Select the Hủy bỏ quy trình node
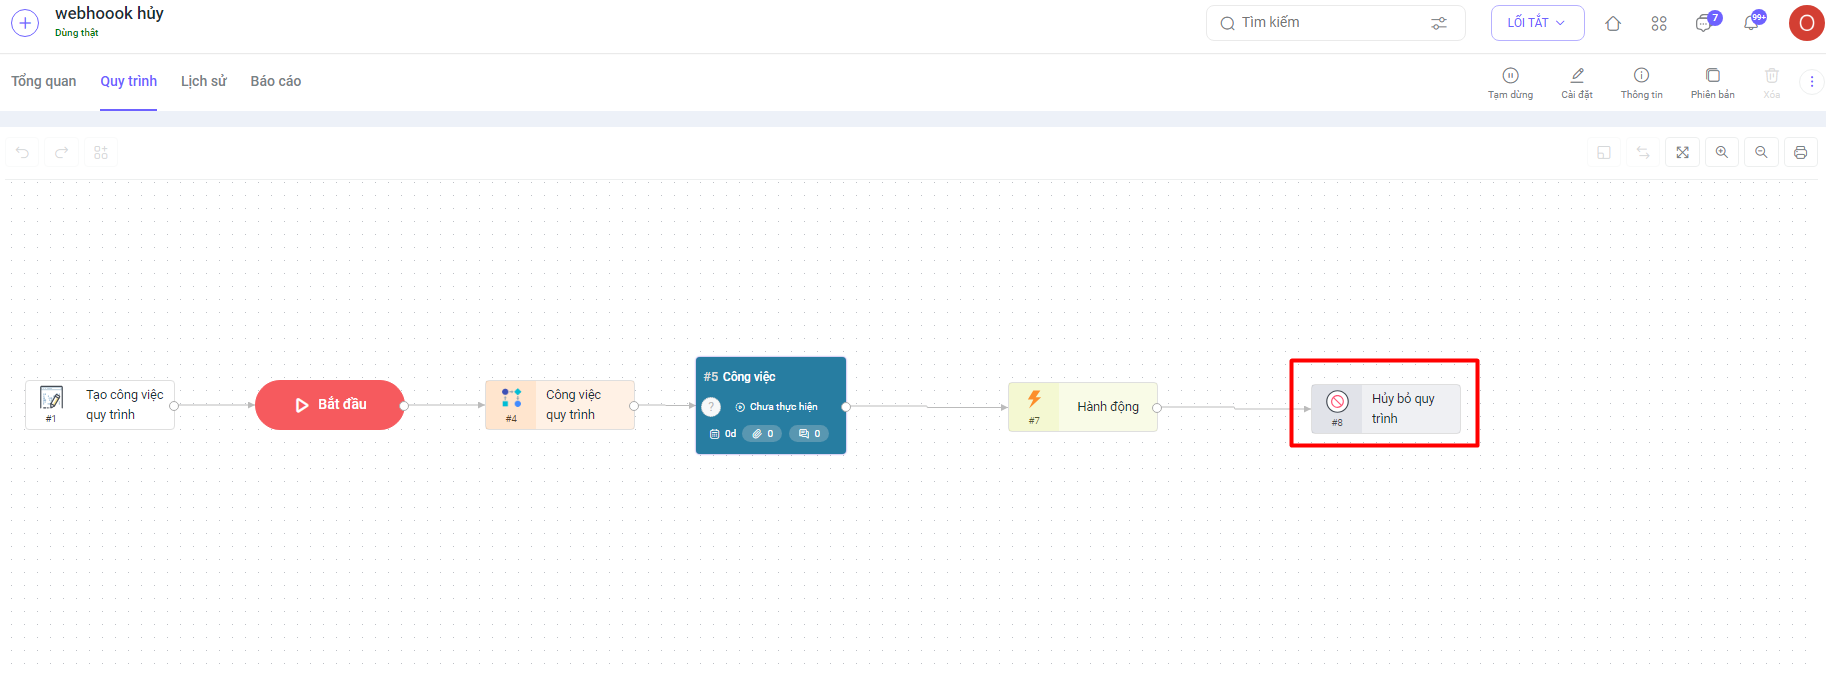This screenshot has width=1826, height=676. point(1385,408)
